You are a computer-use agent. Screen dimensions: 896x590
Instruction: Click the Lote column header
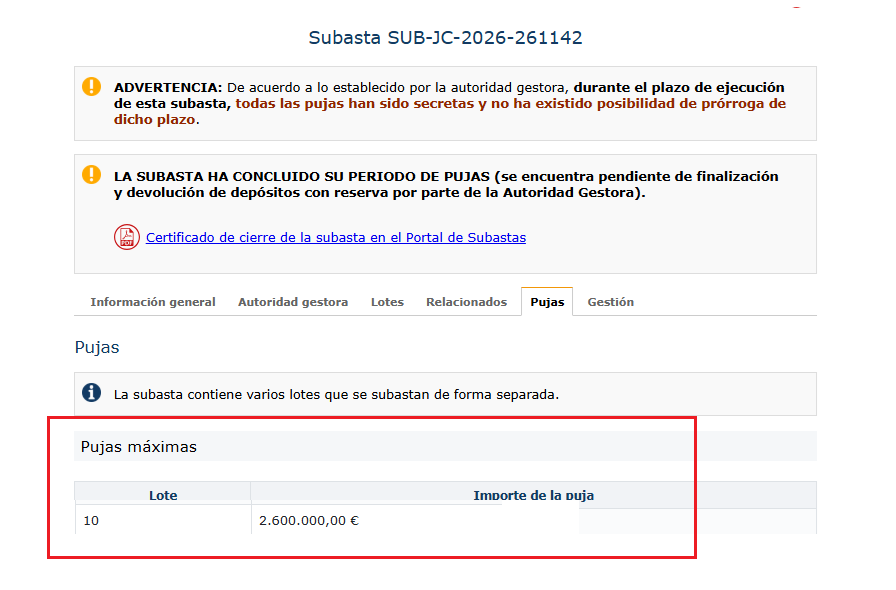tap(163, 495)
